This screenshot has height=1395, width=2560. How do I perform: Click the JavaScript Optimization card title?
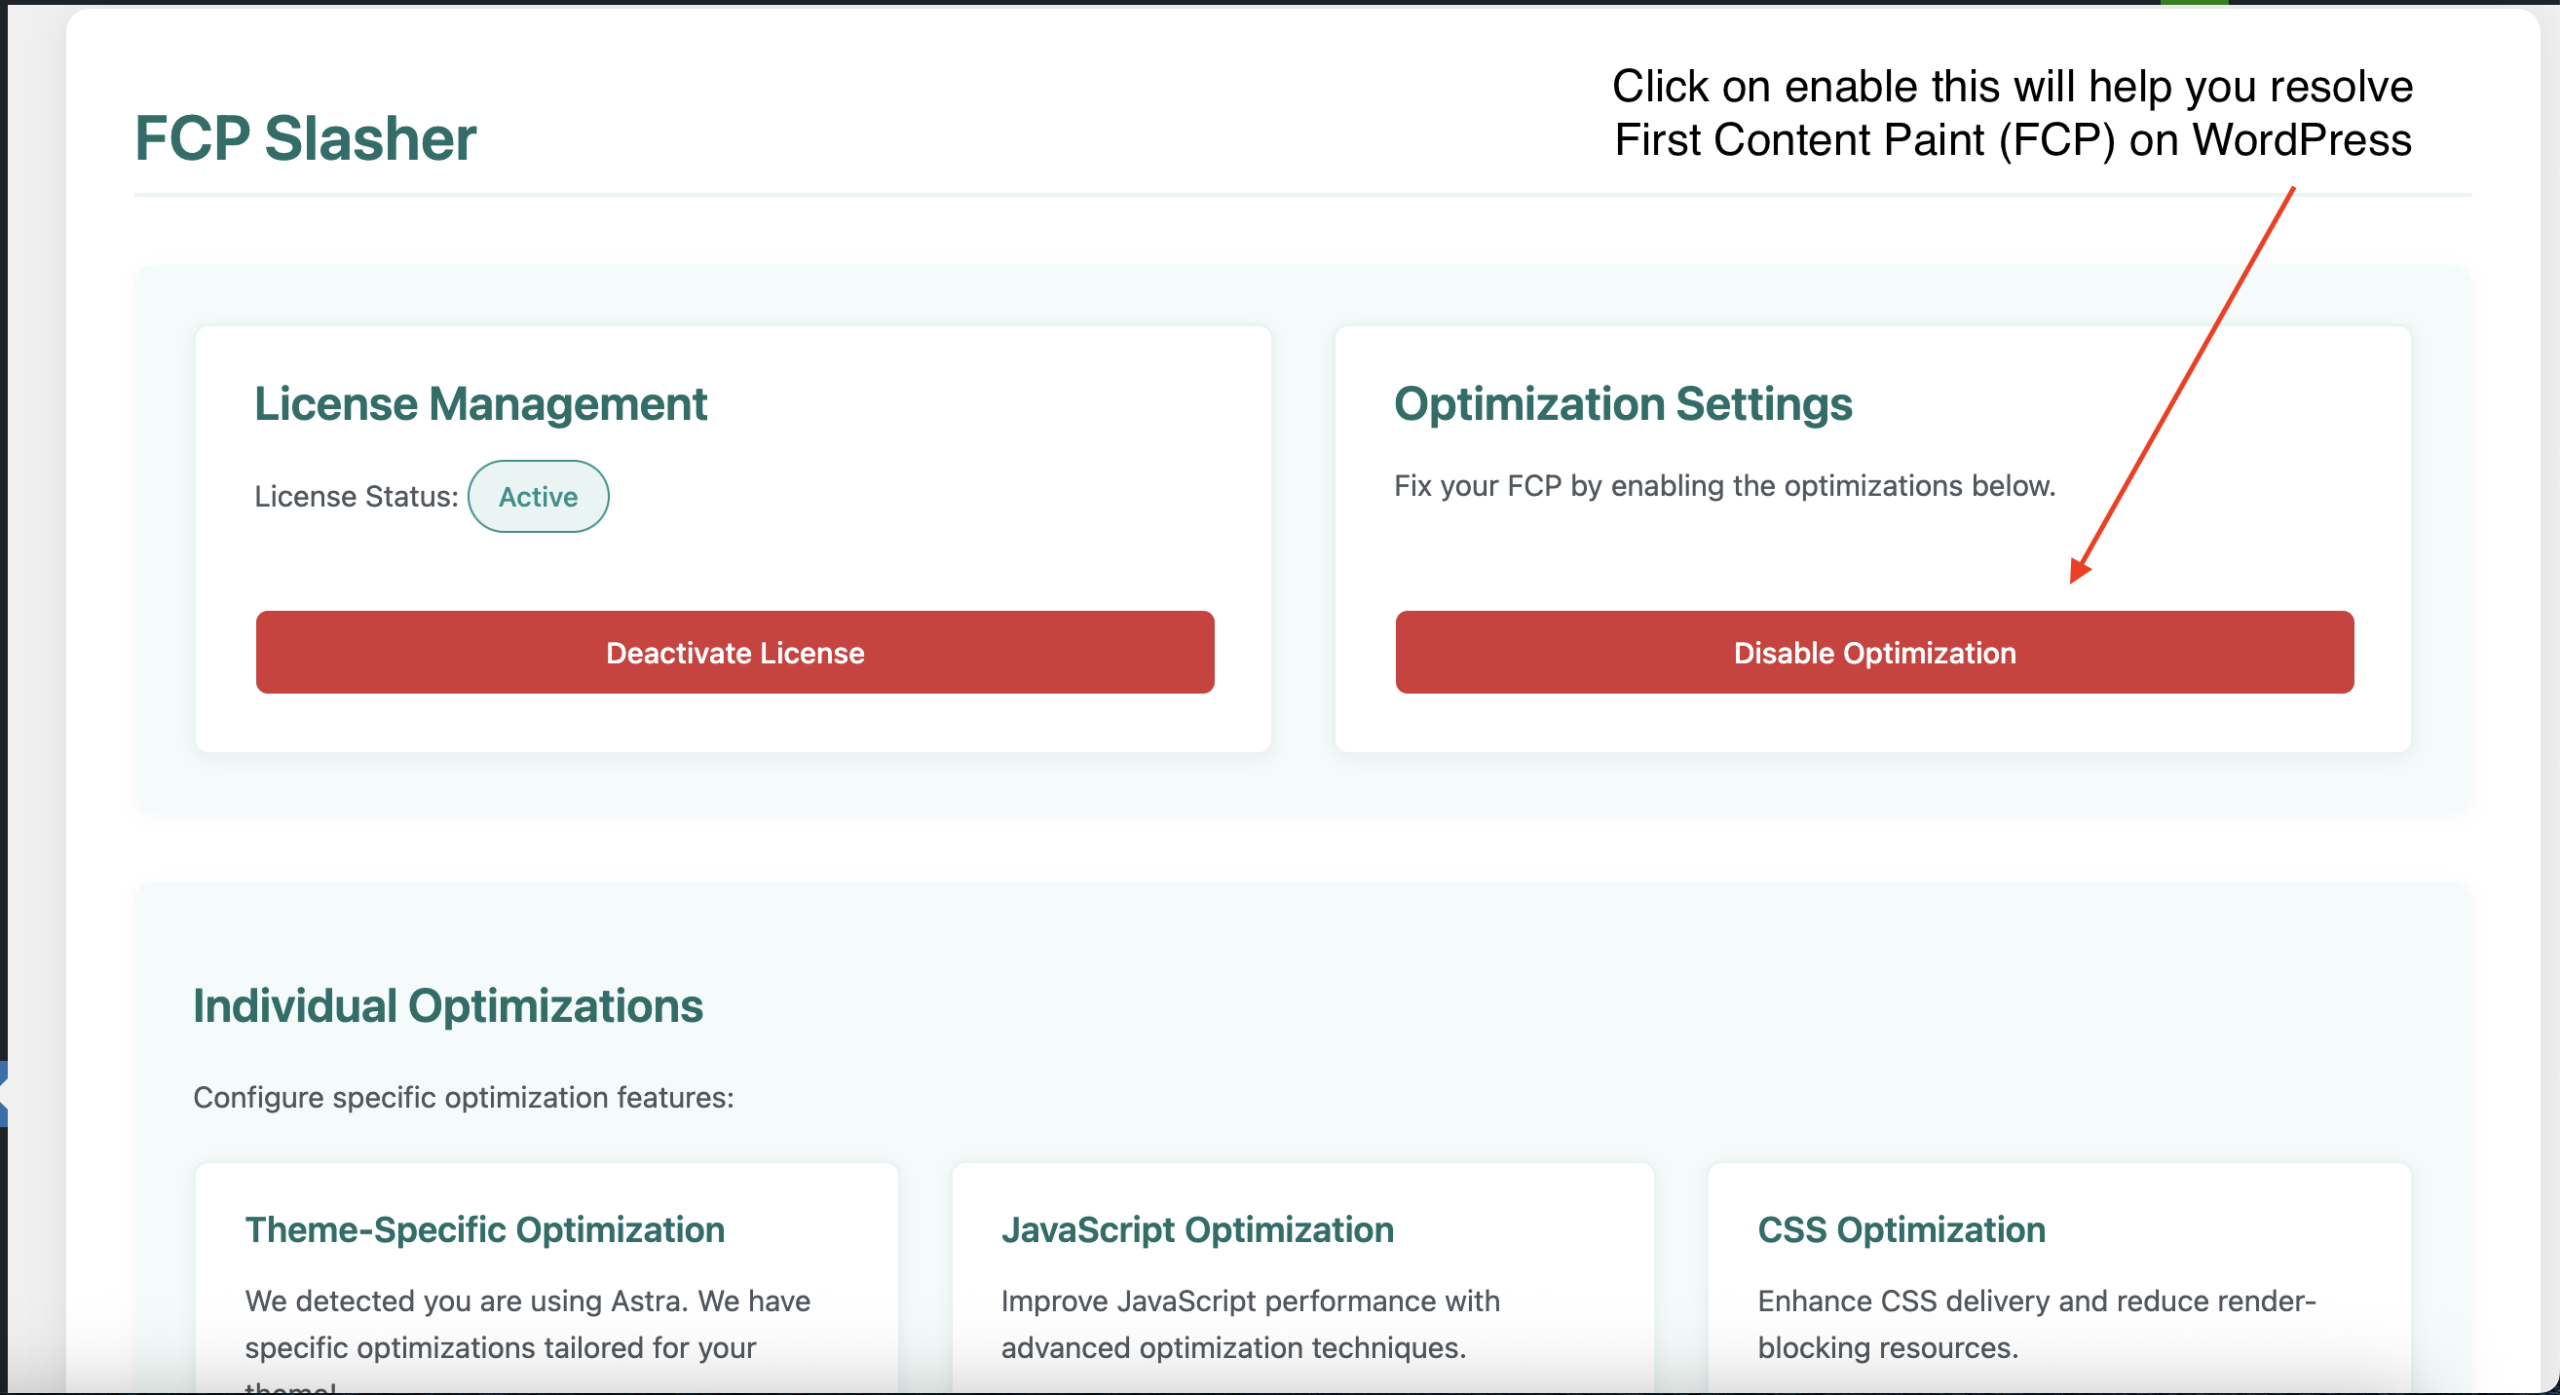pyautogui.click(x=1197, y=1230)
